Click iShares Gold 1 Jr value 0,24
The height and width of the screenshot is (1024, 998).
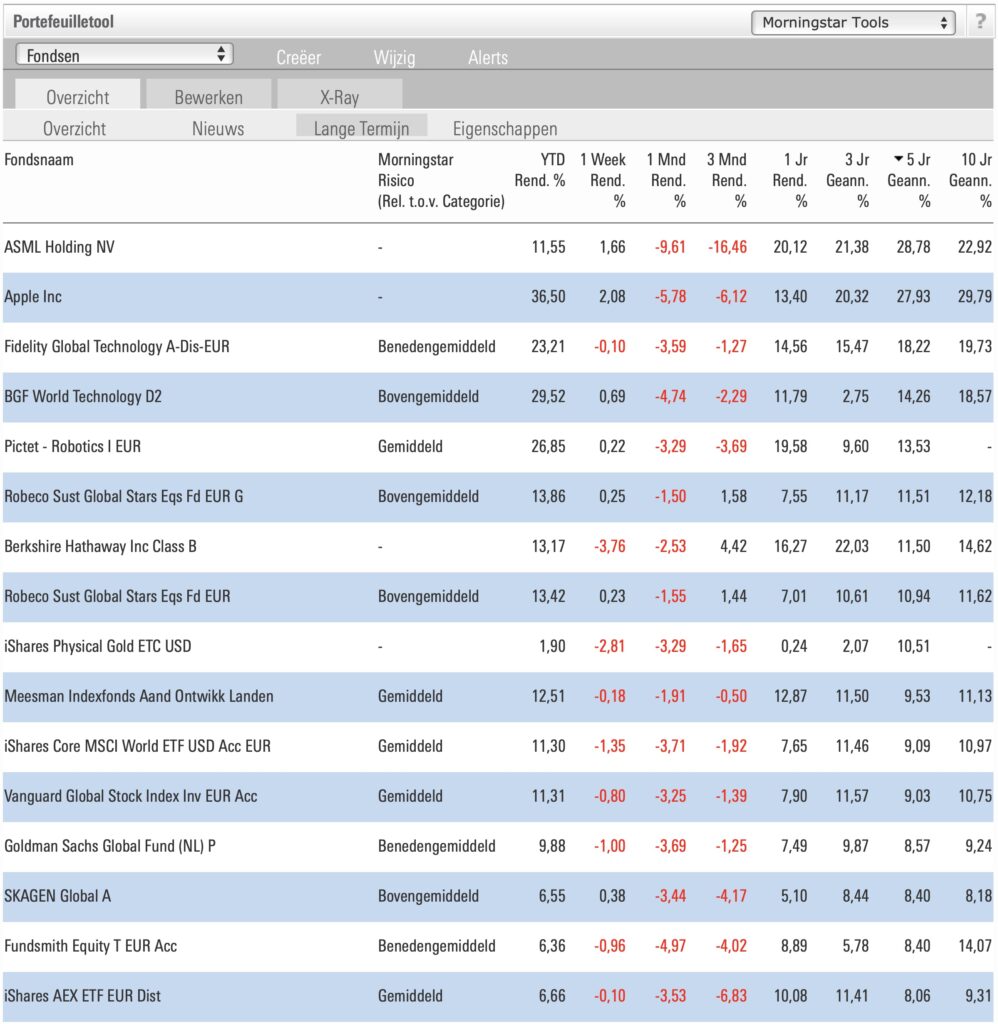[x=794, y=646]
